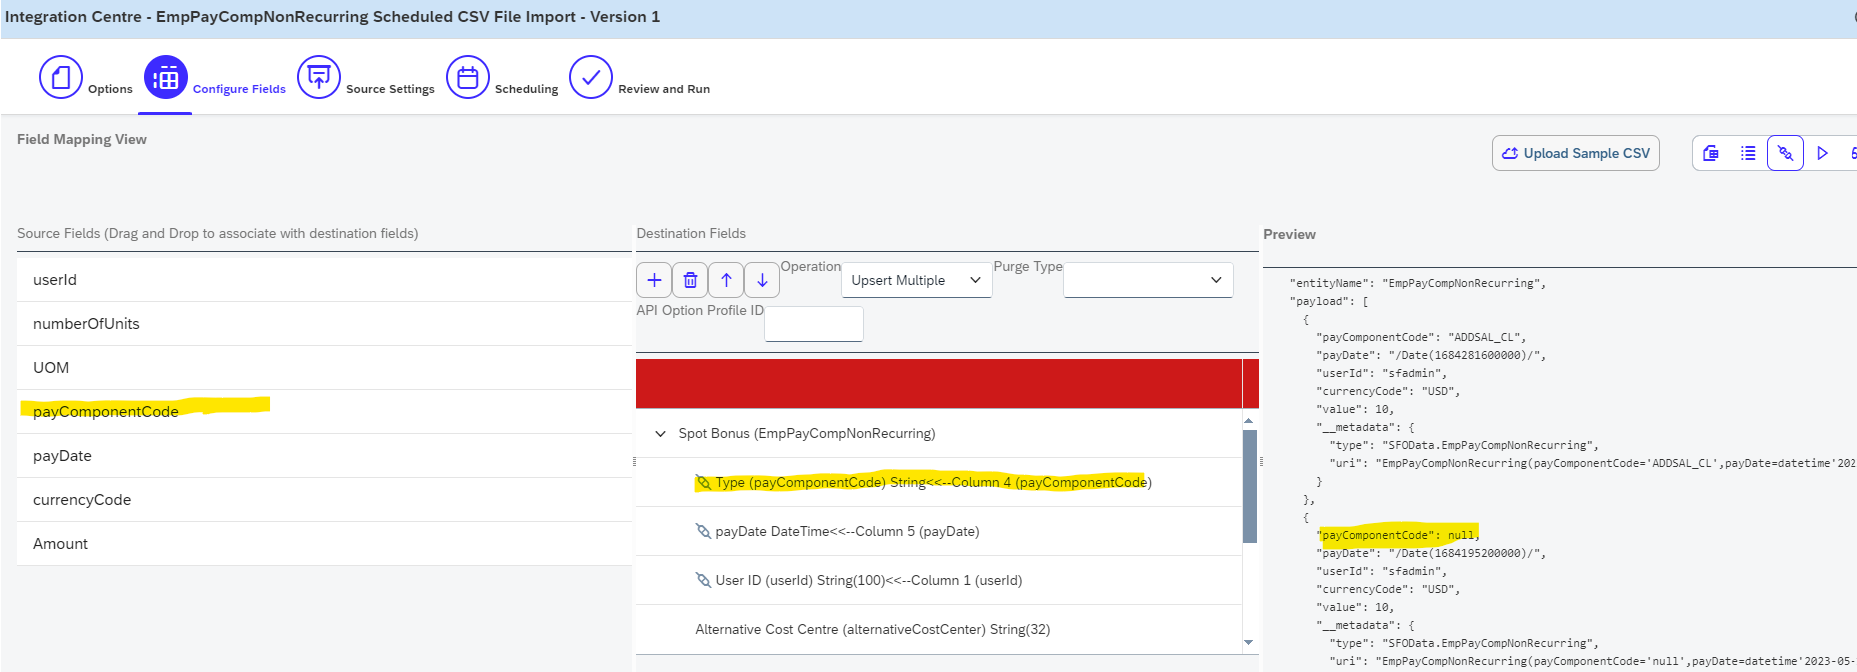Switch to the list view icon
The width and height of the screenshot is (1857, 672).
tap(1748, 153)
